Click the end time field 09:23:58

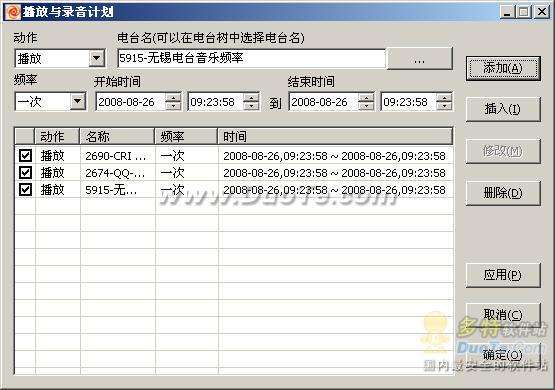[x=409, y=102]
